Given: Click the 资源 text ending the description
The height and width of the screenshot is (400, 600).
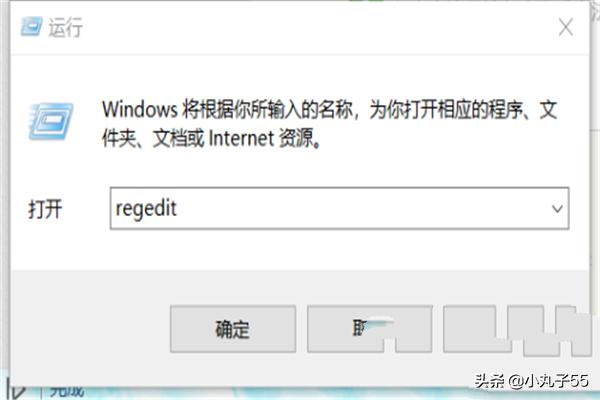Looking at the screenshot, I should [296, 138].
